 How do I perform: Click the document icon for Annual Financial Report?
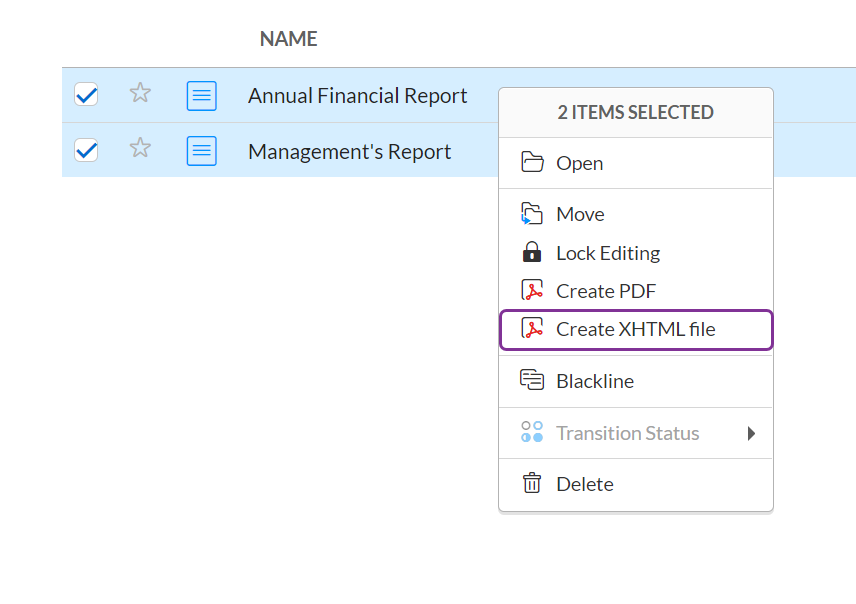pos(202,96)
